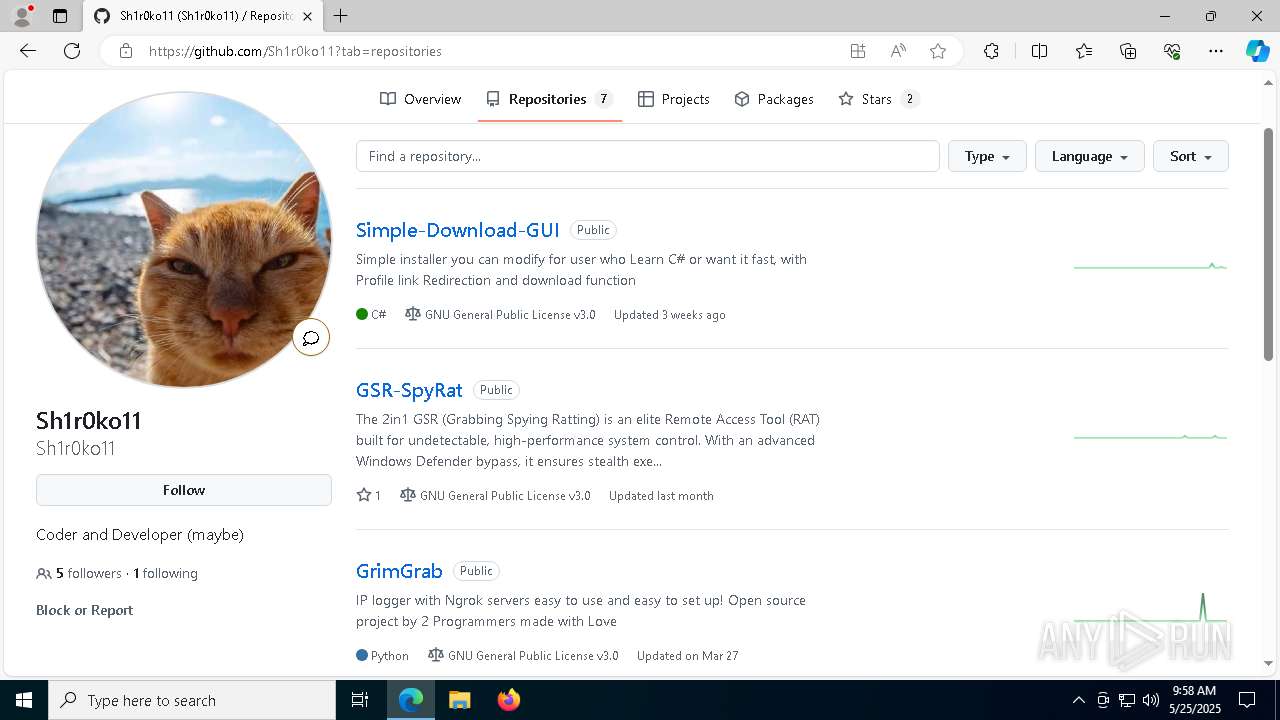Open the notification center icon
Screen dimensions: 1280x720
click(1247, 700)
